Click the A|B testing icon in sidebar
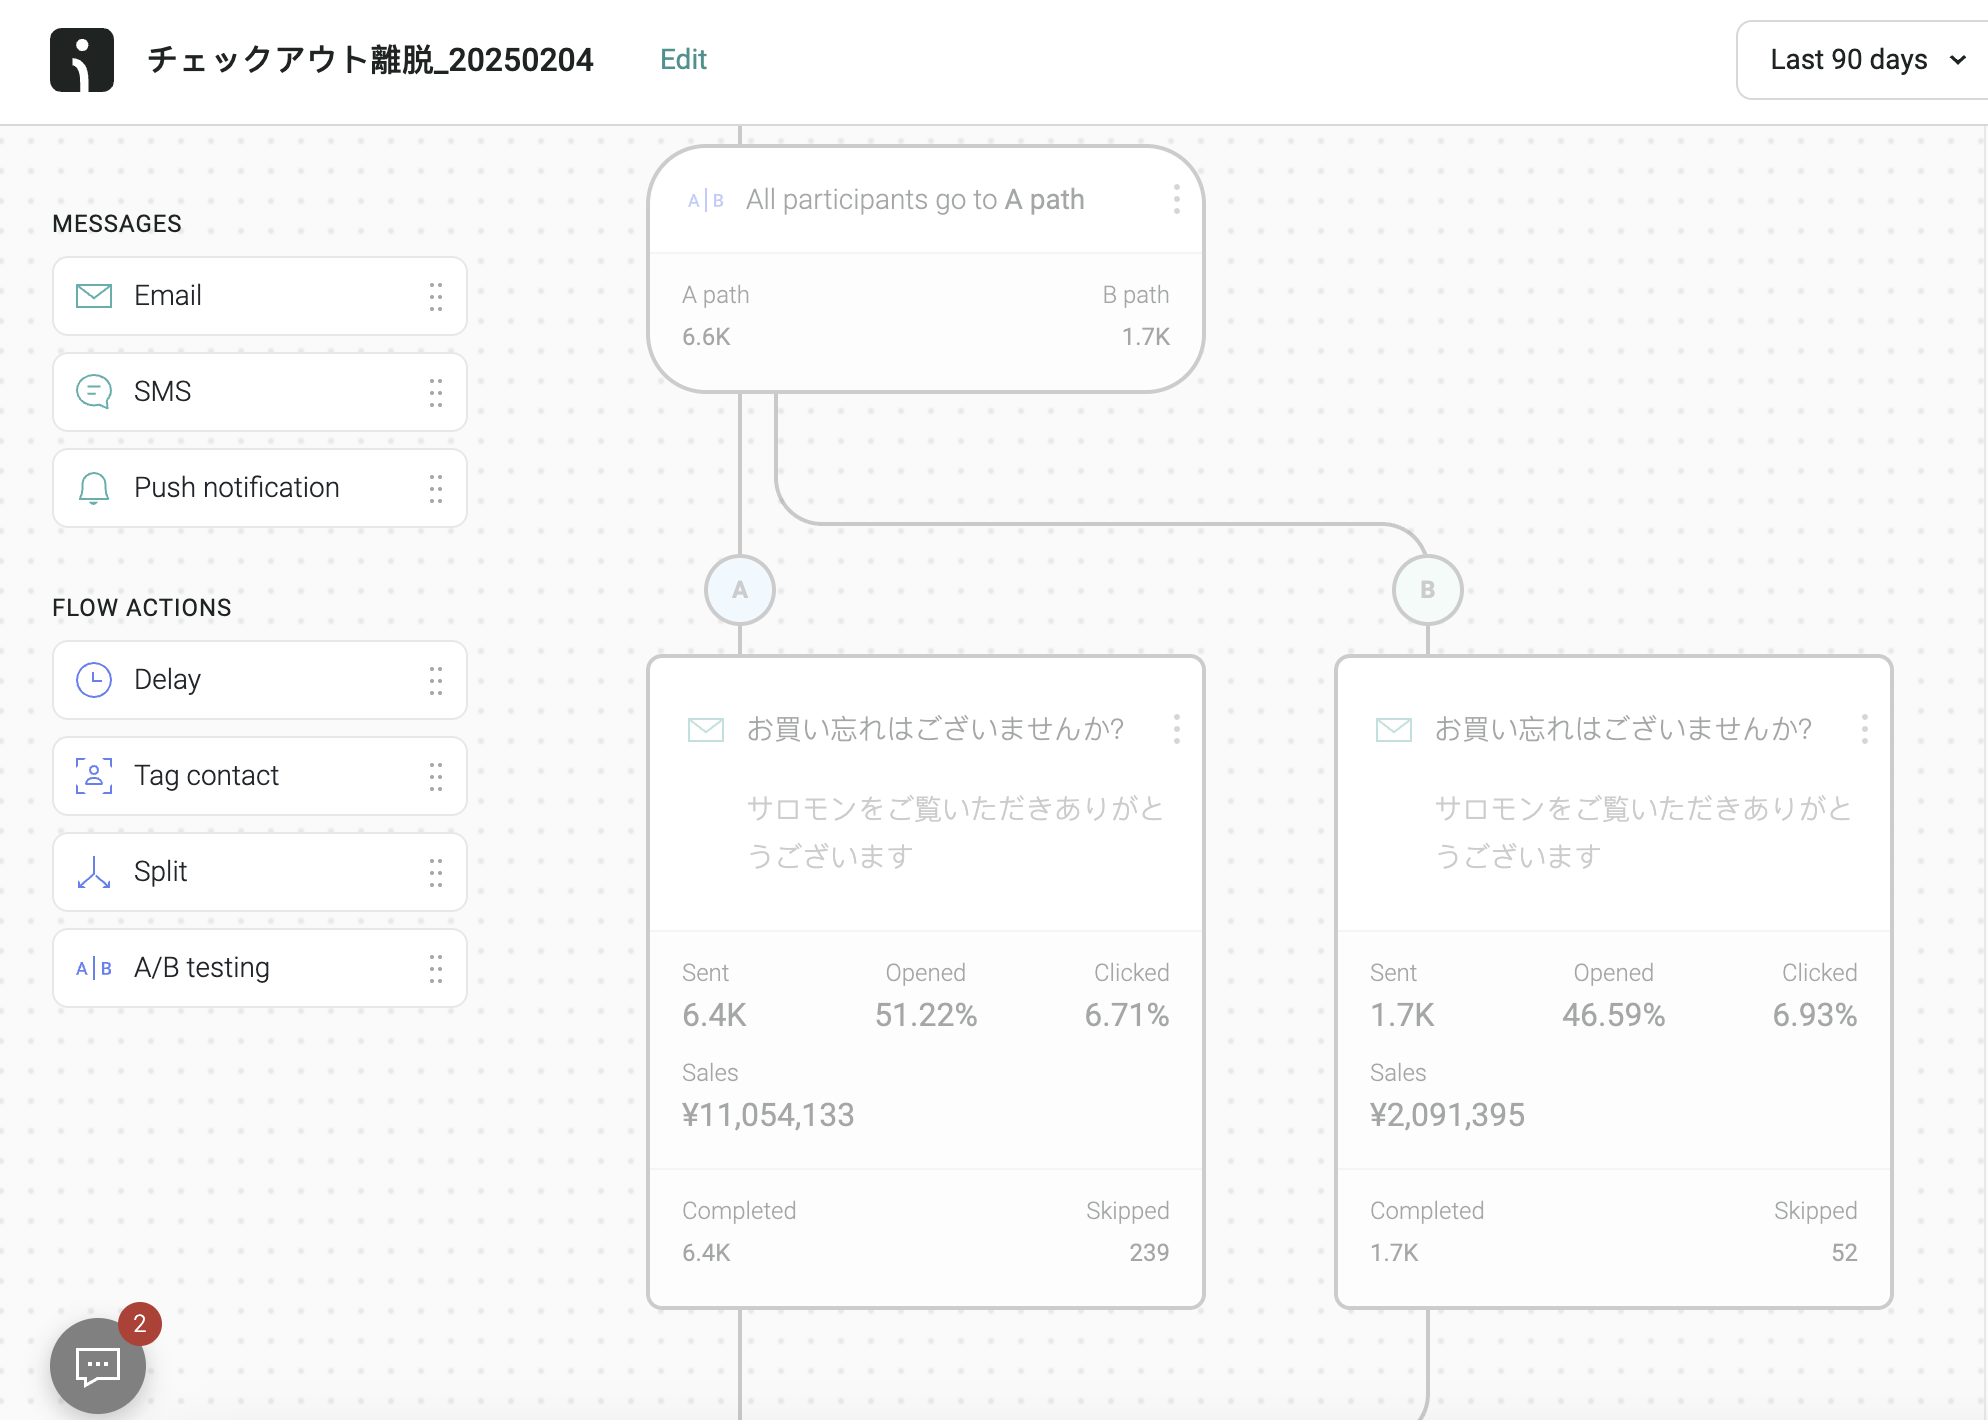The height and width of the screenshot is (1420, 1988). pyautogui.click(x=94, y=968)
